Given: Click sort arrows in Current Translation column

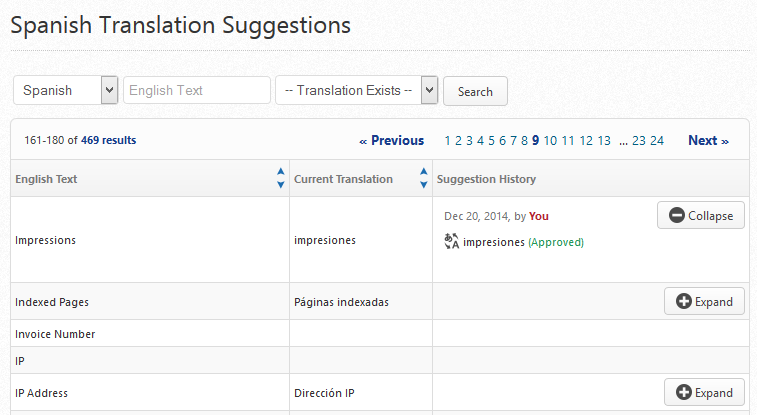Looking at the screenshot, I should [424, 179].
